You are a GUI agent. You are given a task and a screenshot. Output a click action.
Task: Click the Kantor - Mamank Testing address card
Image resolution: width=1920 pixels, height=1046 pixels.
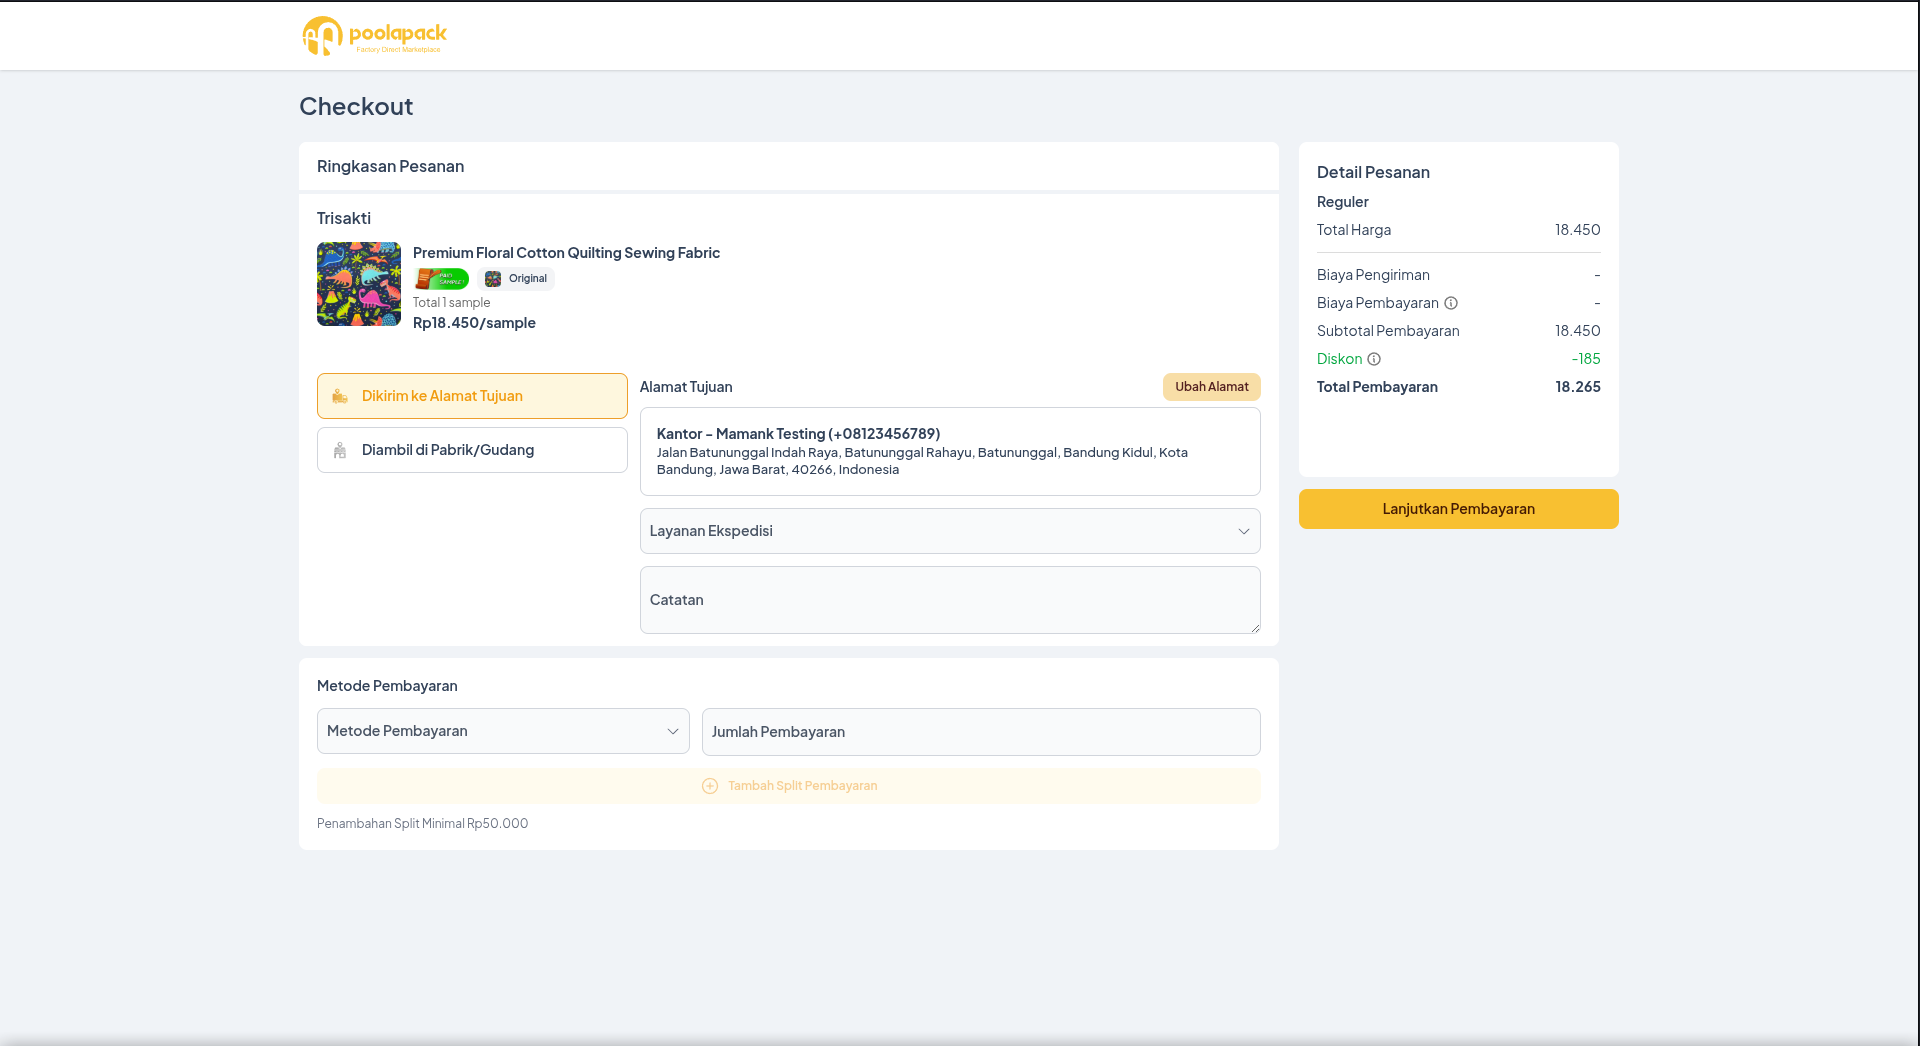click(950, 451)
